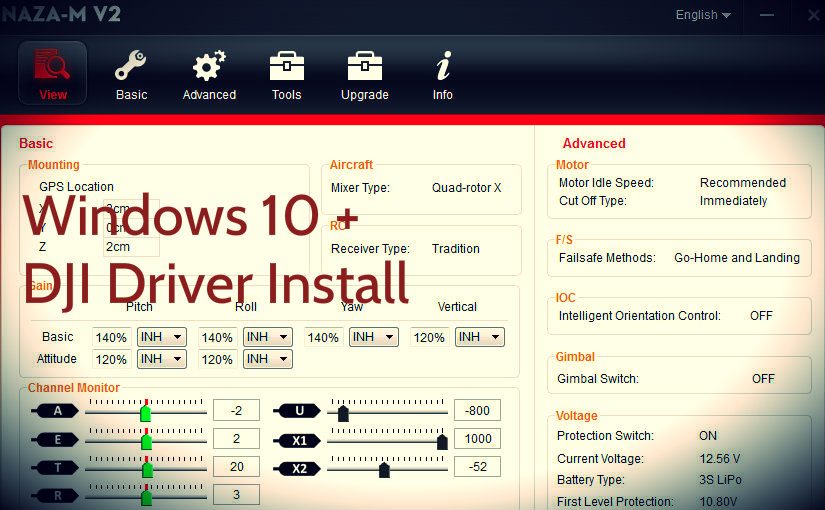Click the Advanced section heading
825x510 pixels.
[x=594, y=143]
